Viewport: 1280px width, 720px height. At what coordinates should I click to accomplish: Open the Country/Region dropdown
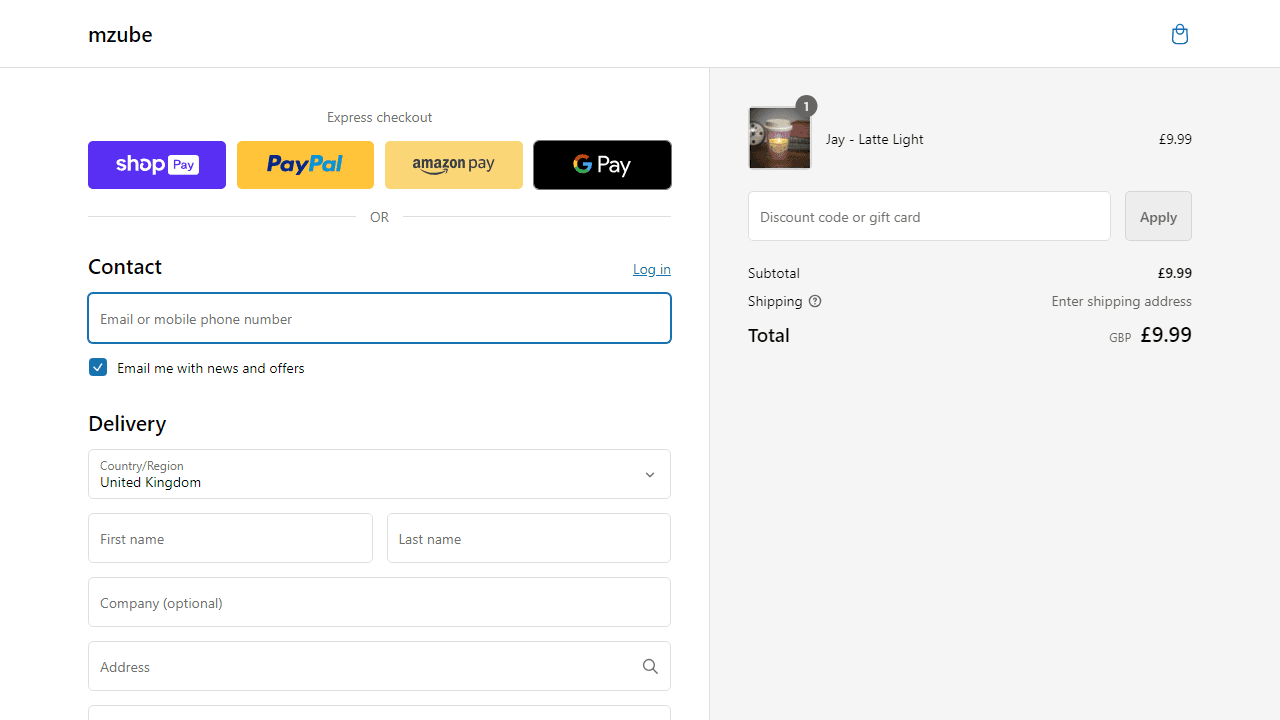(x=379, y=474)
